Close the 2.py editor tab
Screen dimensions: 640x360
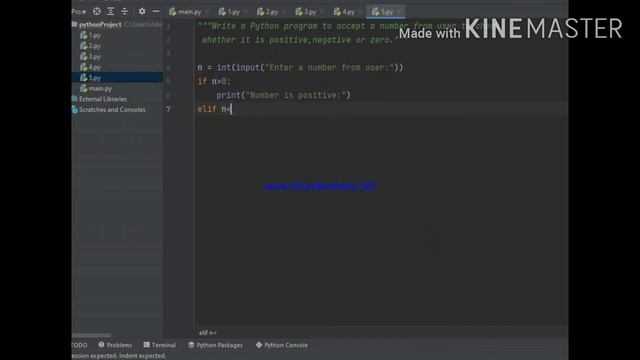click(x=284, y=12)
